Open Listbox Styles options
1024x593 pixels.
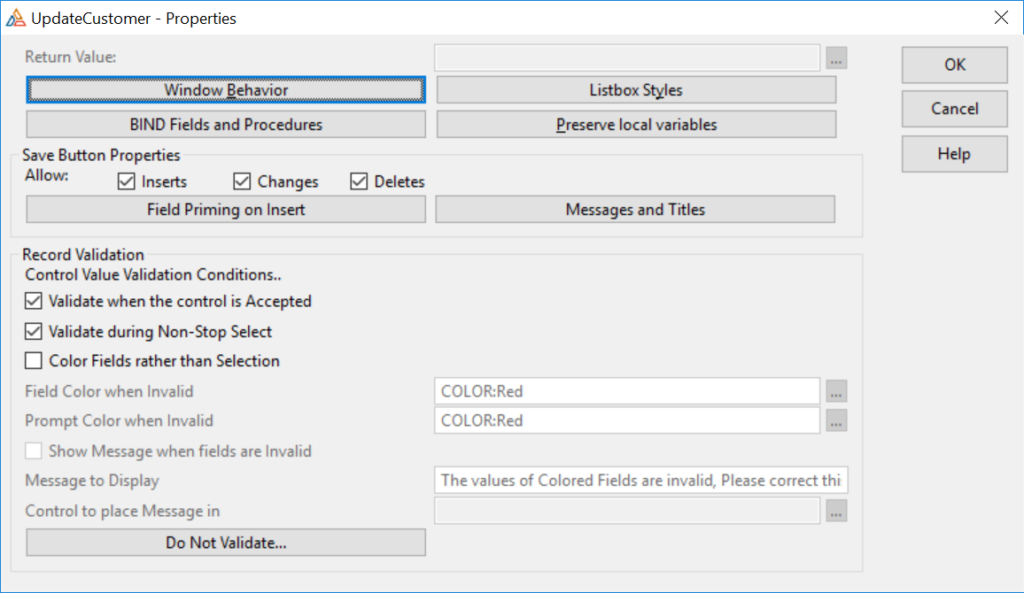(636, 90)
